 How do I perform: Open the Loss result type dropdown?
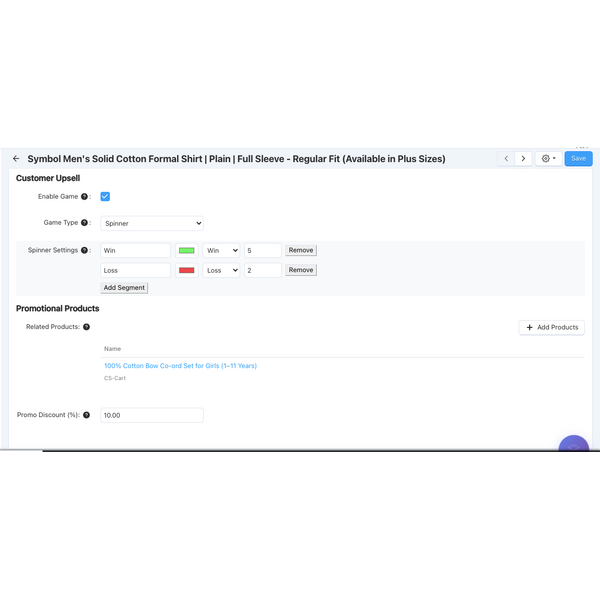pos(221,270)
